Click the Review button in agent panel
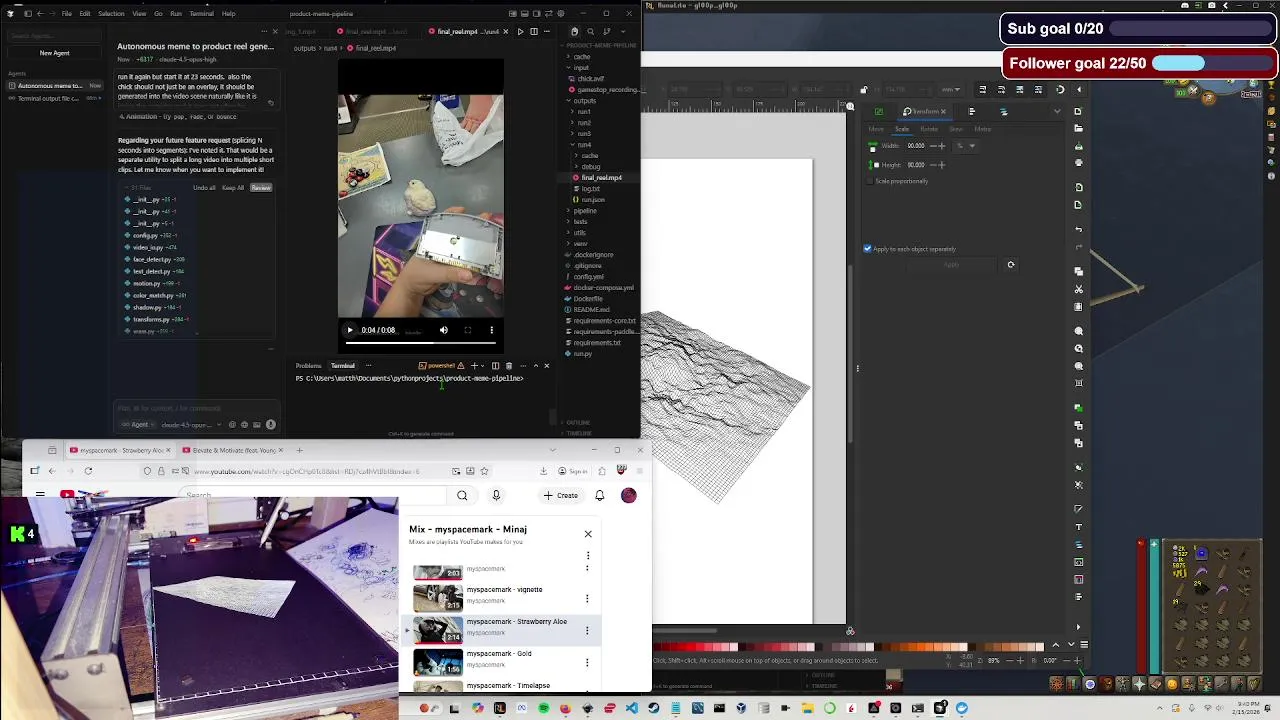Screen dimensions: 1280x720 261,188
